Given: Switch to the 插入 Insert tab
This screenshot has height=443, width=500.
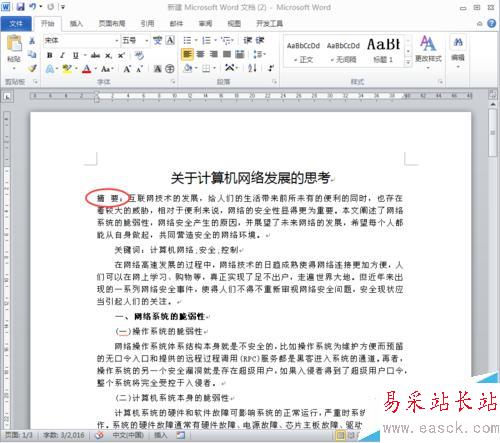Looking at the screenshot, I should [76, 23].
